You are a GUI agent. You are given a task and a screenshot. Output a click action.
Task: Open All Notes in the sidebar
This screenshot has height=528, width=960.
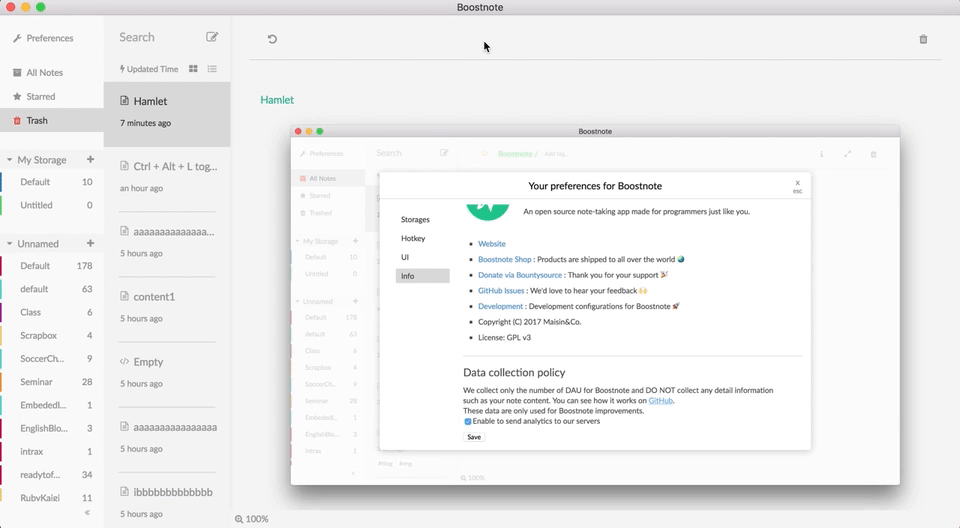pos(51,72)
